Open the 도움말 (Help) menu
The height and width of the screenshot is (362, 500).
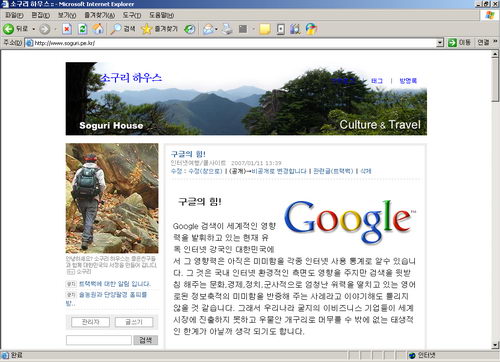click(161, 15)
